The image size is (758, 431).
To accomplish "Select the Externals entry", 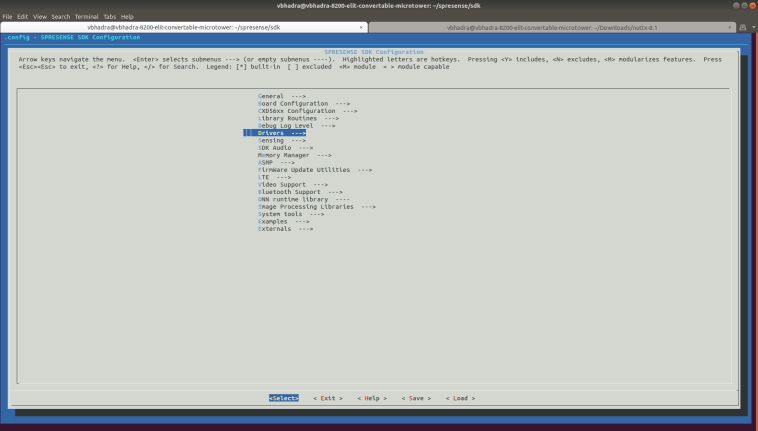I will pos(285,229).
